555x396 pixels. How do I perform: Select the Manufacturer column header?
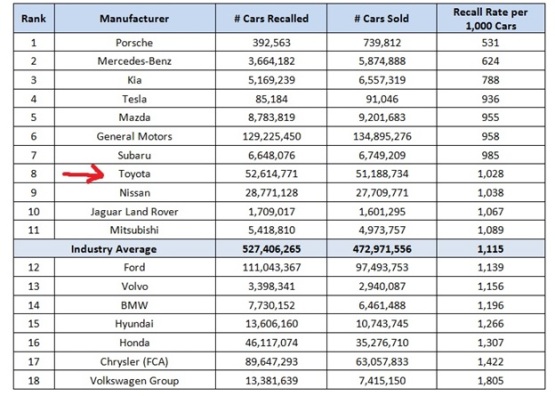(135, 18)
